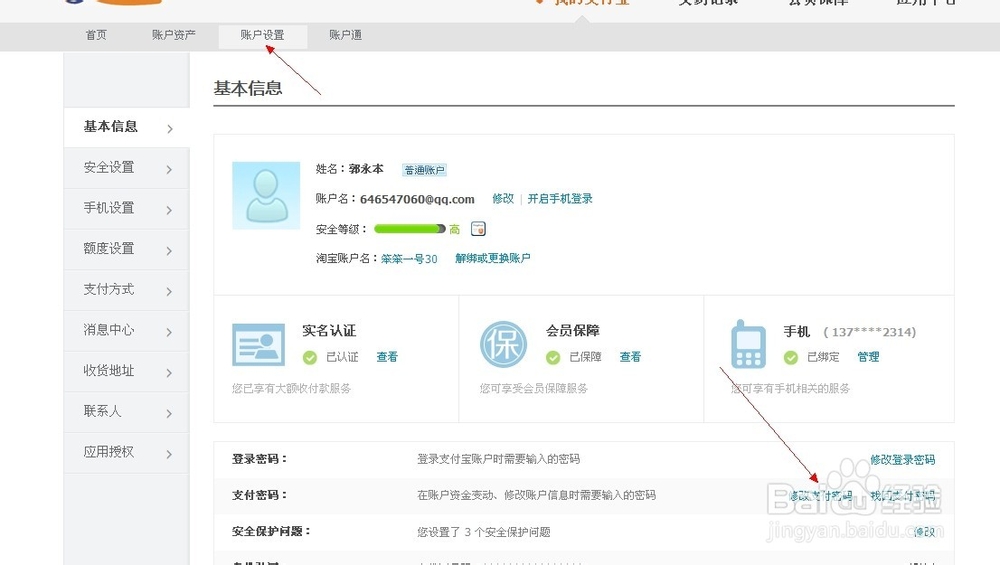Screen dimensions: 1000x565
Task: Click 修改 in 安全保护问题 row
Action: click(925, 532)
